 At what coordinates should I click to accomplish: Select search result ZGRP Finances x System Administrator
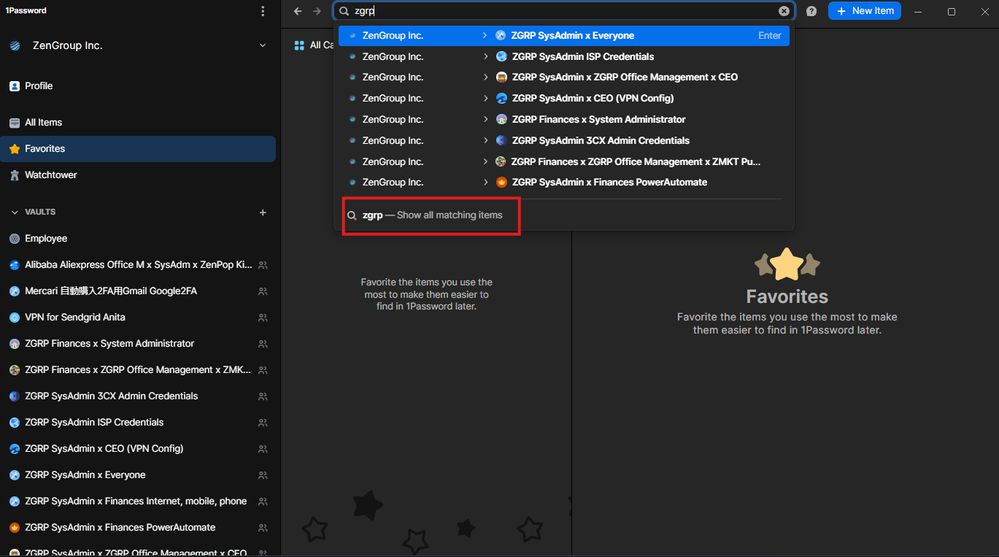[564, 119]
